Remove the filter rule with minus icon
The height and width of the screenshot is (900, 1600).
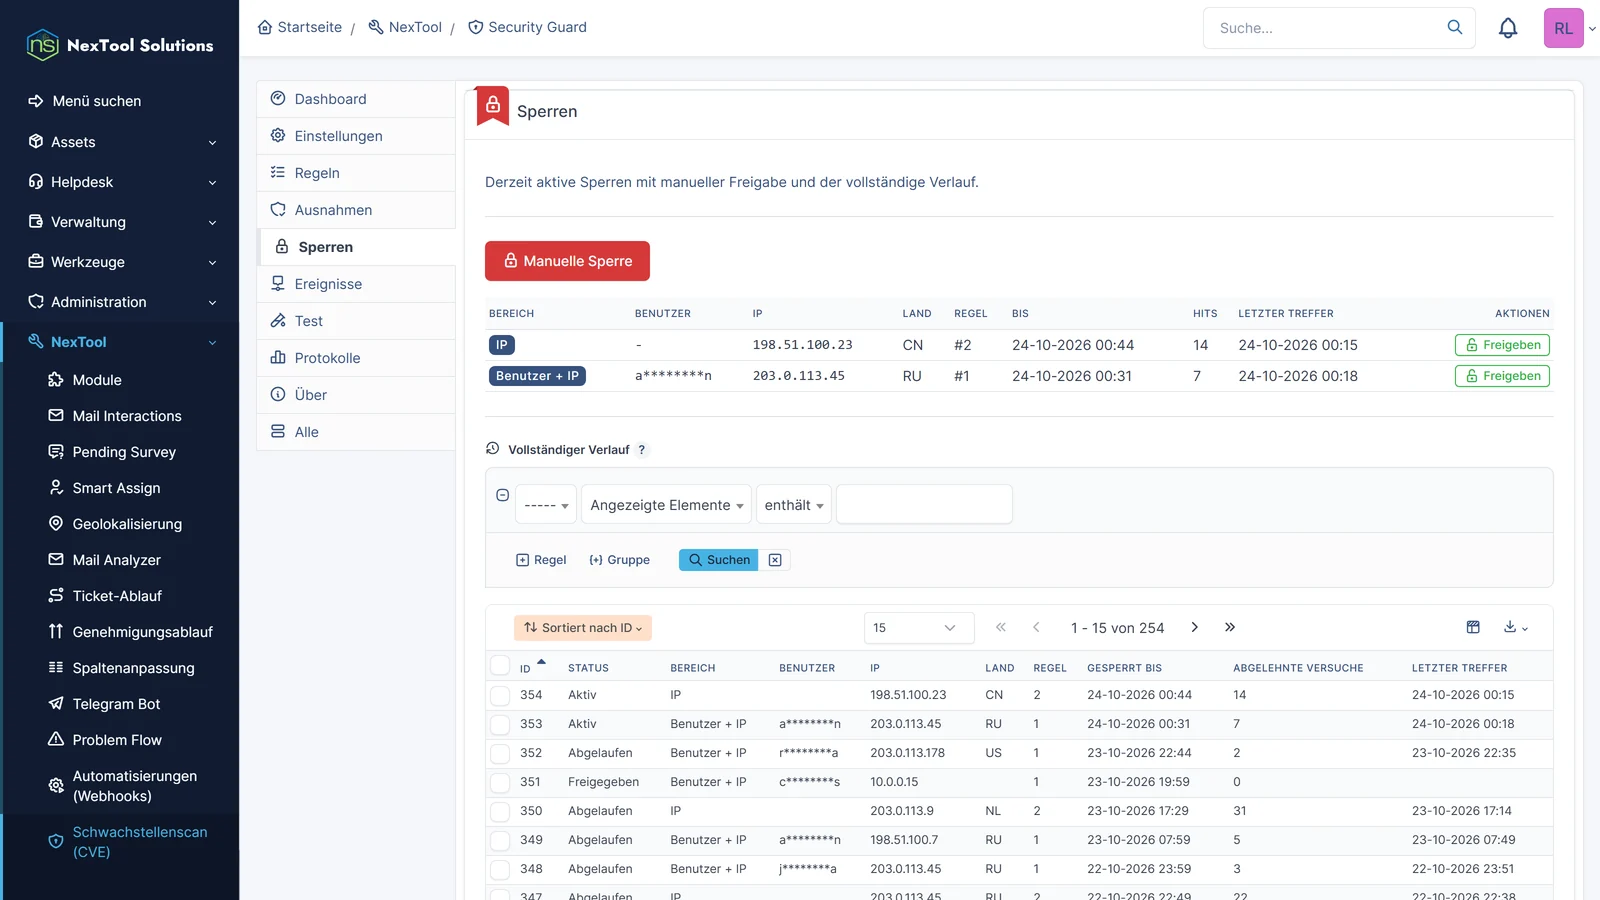[503, 495]
